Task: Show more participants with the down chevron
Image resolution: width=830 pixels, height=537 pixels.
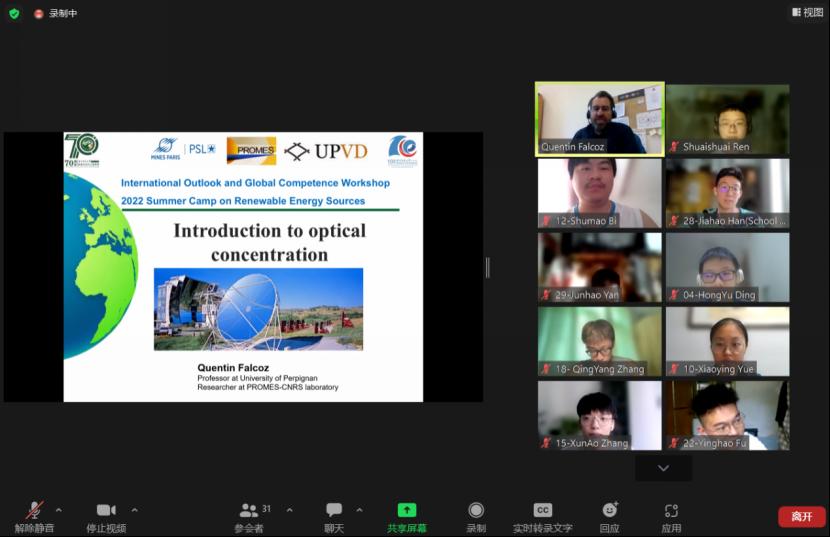Action: (x=662, y=468)
